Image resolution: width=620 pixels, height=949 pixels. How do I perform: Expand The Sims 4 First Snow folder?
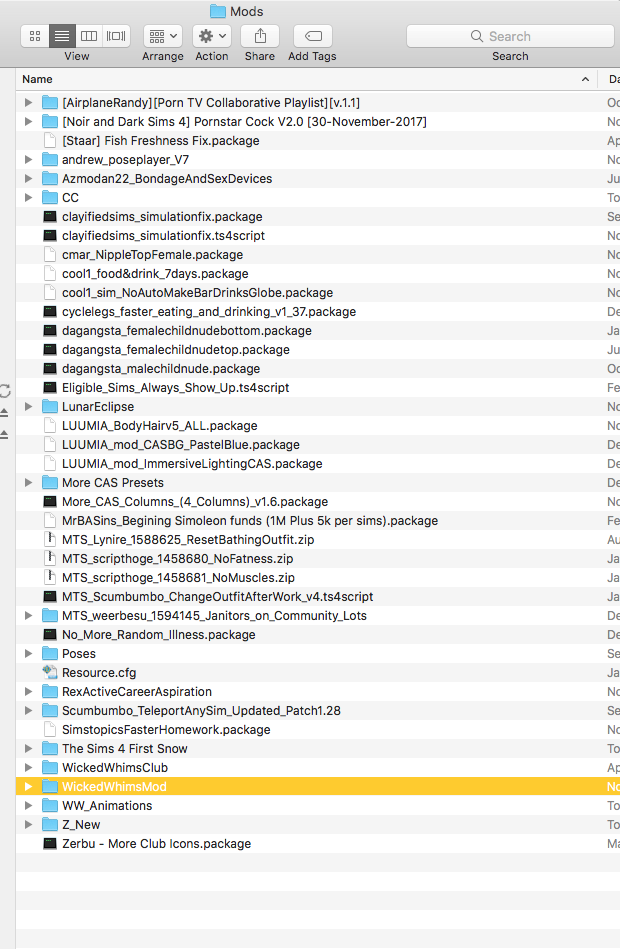point(28,749)
